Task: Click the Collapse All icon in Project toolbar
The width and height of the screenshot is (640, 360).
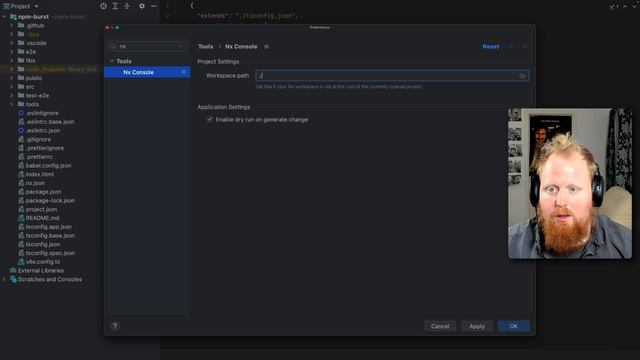Action: click(x=127, y=6)
